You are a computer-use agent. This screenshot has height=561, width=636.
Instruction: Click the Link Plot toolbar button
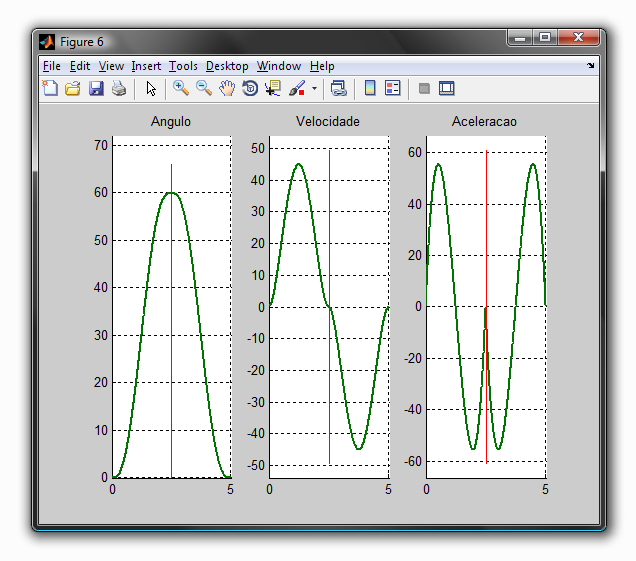pos(339,89)
